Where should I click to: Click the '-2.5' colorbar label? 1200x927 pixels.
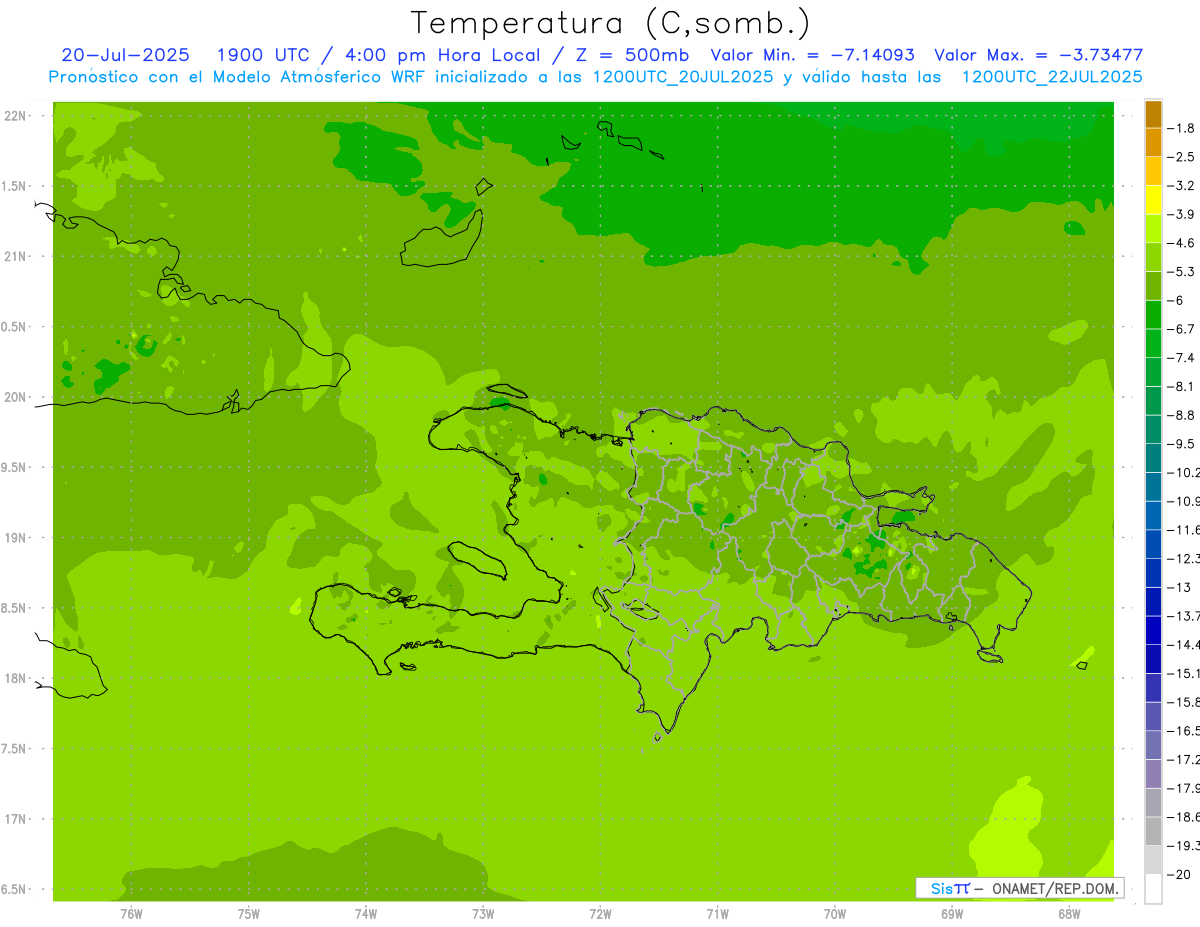pos(1180,157)
